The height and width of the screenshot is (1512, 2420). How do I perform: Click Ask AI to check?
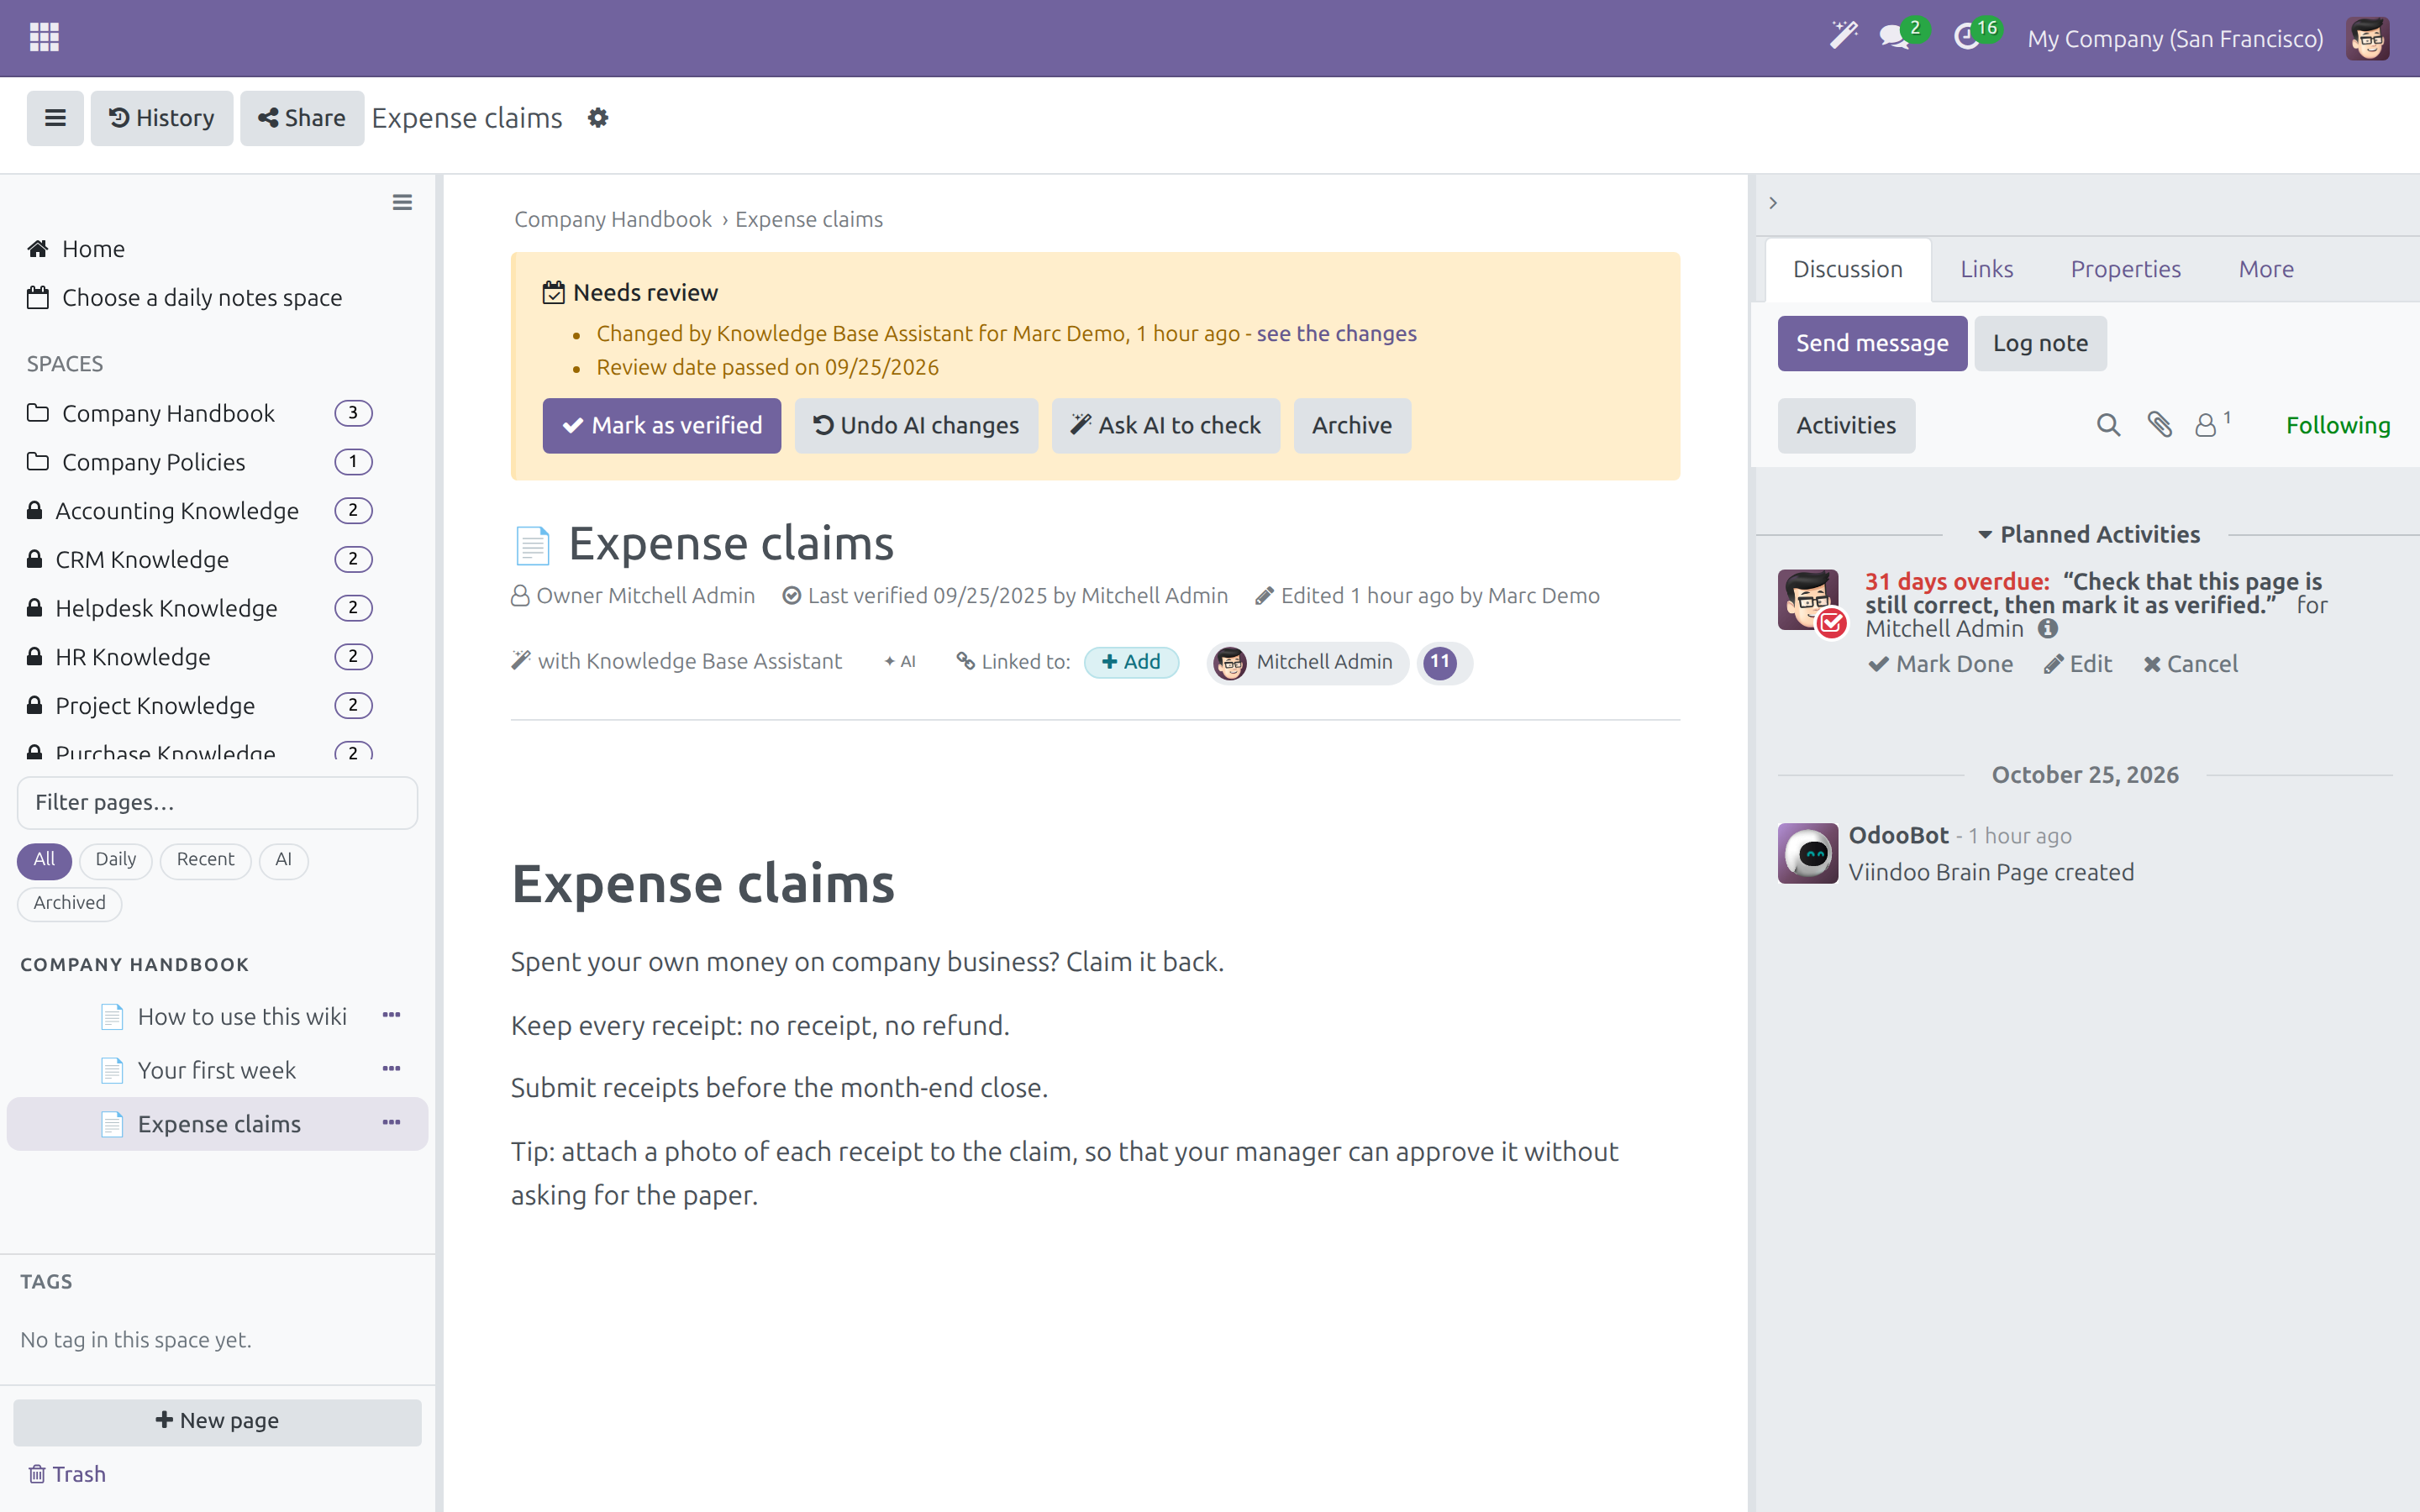click(x=1165, y=426)
